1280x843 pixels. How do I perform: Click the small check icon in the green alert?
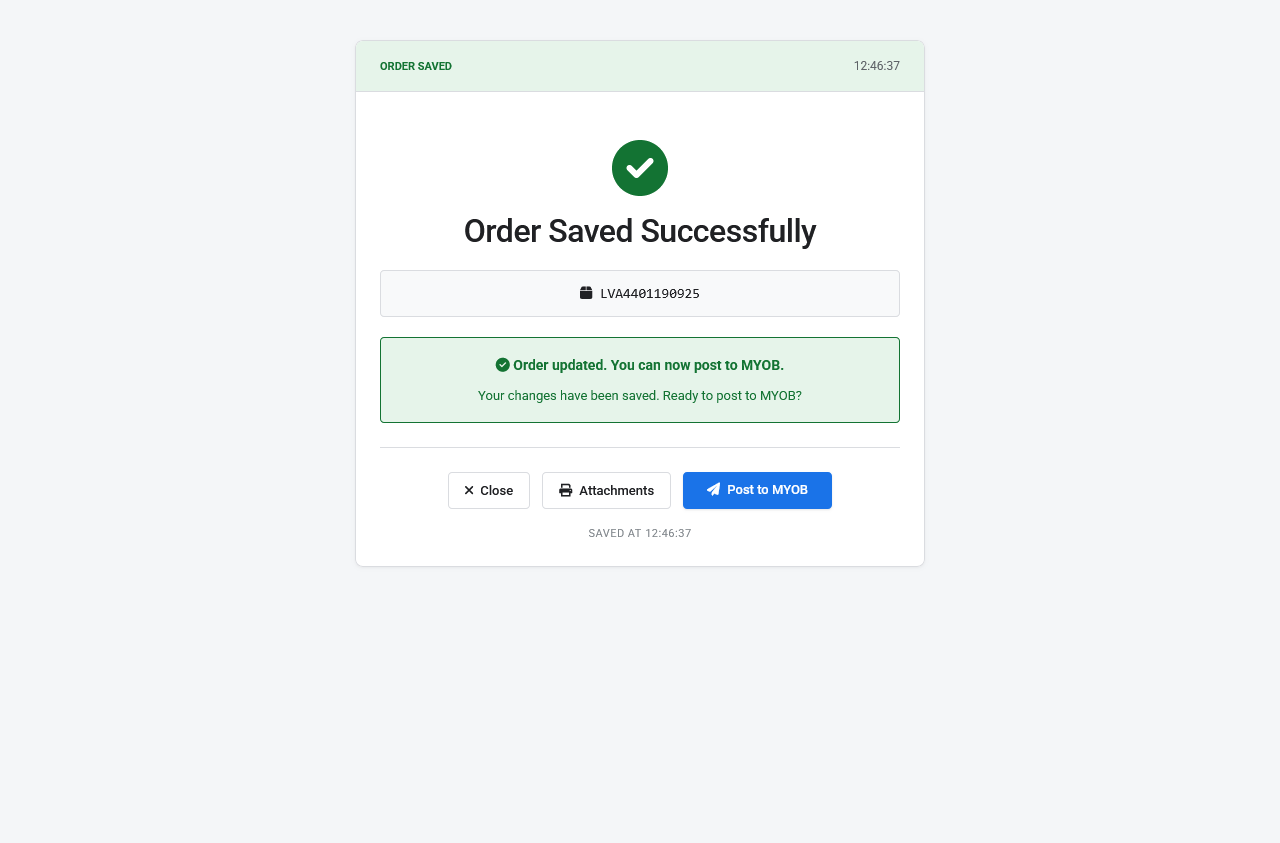pyautogui.click(x=503, y=365)
